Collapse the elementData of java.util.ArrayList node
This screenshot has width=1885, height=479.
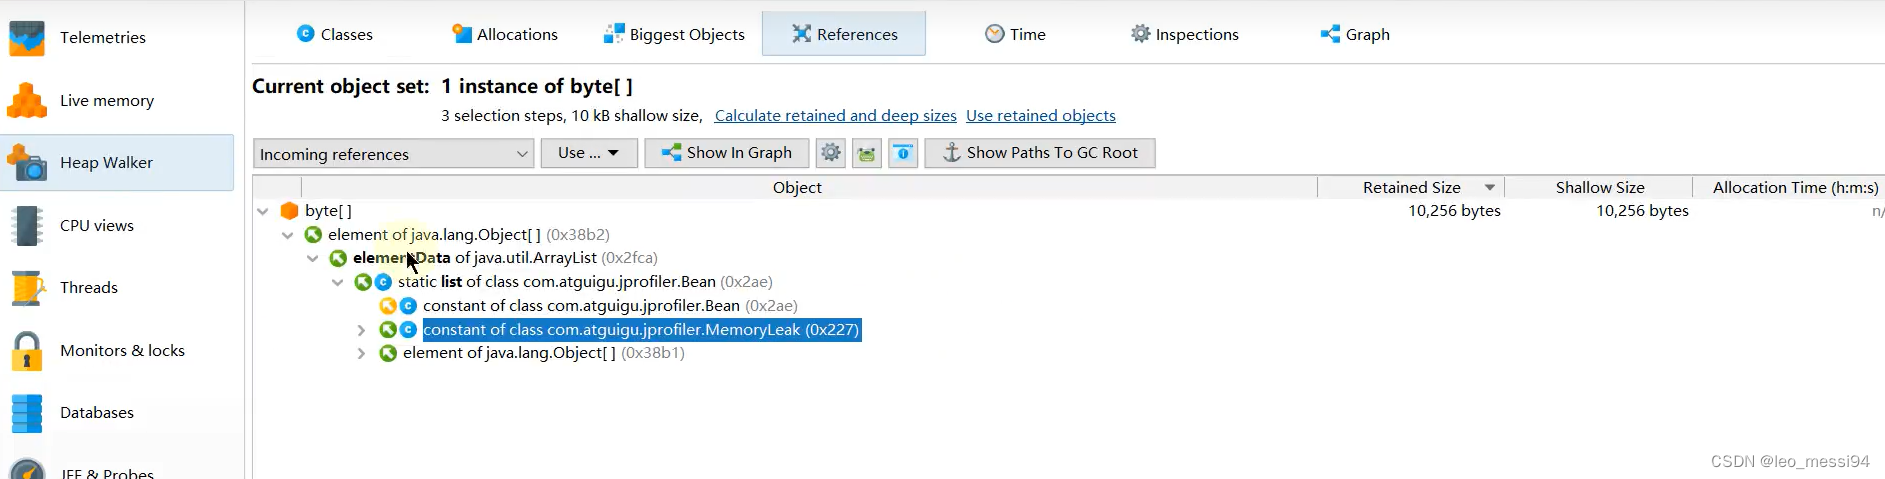point(313,258)
